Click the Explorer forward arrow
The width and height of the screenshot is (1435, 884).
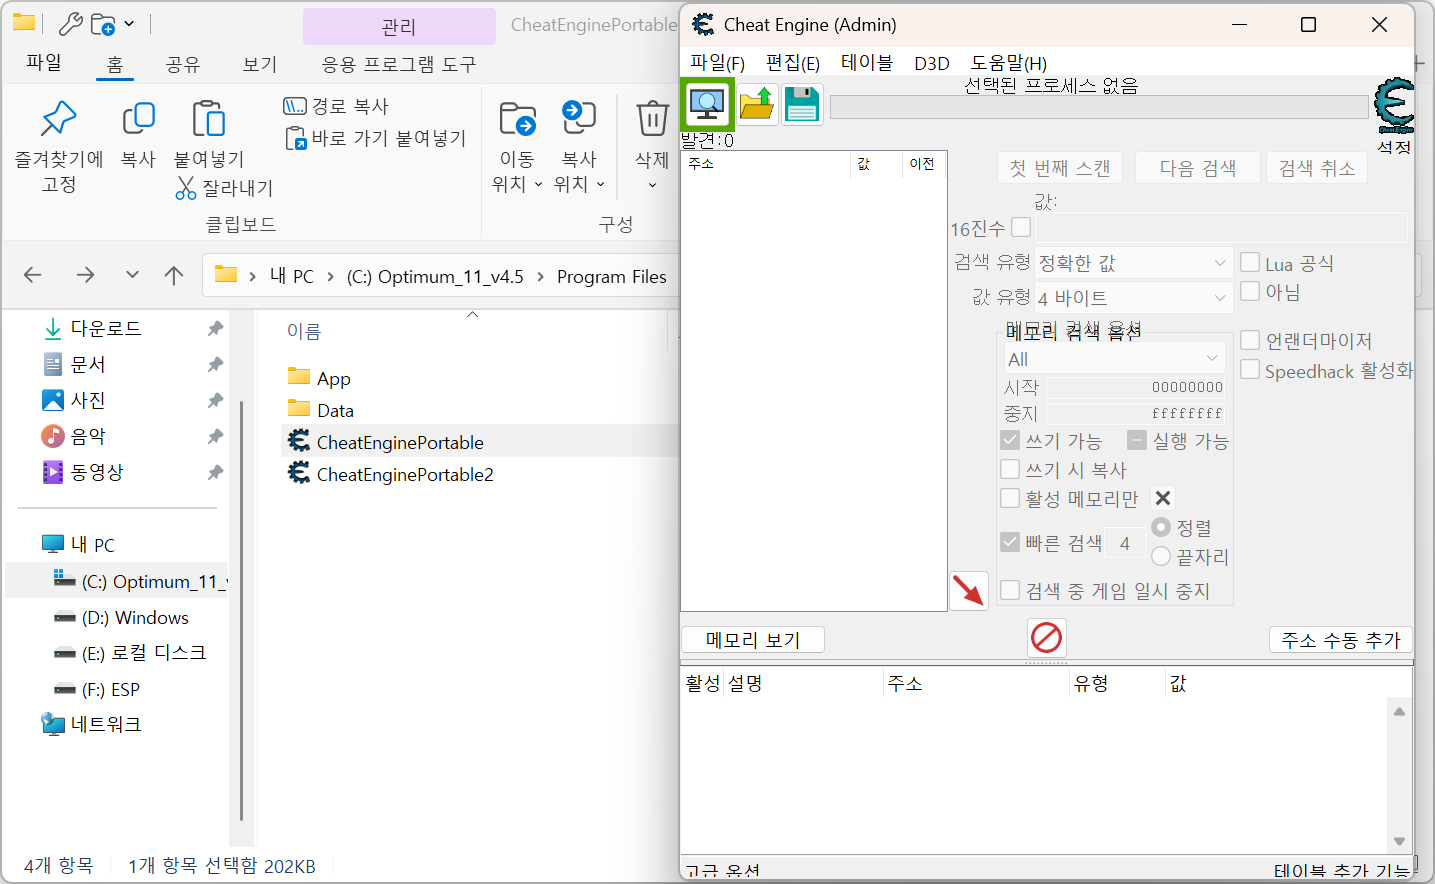pyautogui.click(x=85, y=275)
